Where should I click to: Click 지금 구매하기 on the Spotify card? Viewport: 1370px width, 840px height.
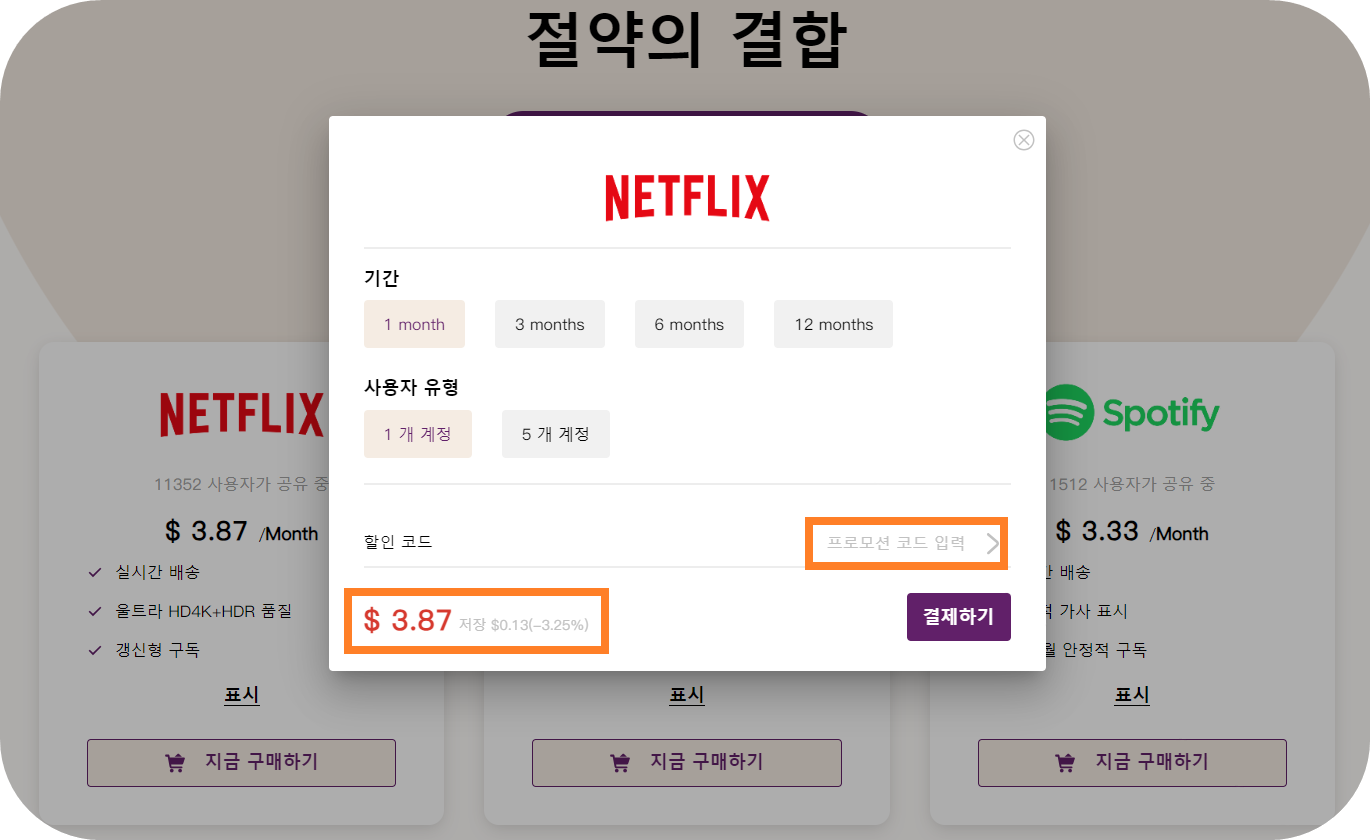[x=1132, y=763]
